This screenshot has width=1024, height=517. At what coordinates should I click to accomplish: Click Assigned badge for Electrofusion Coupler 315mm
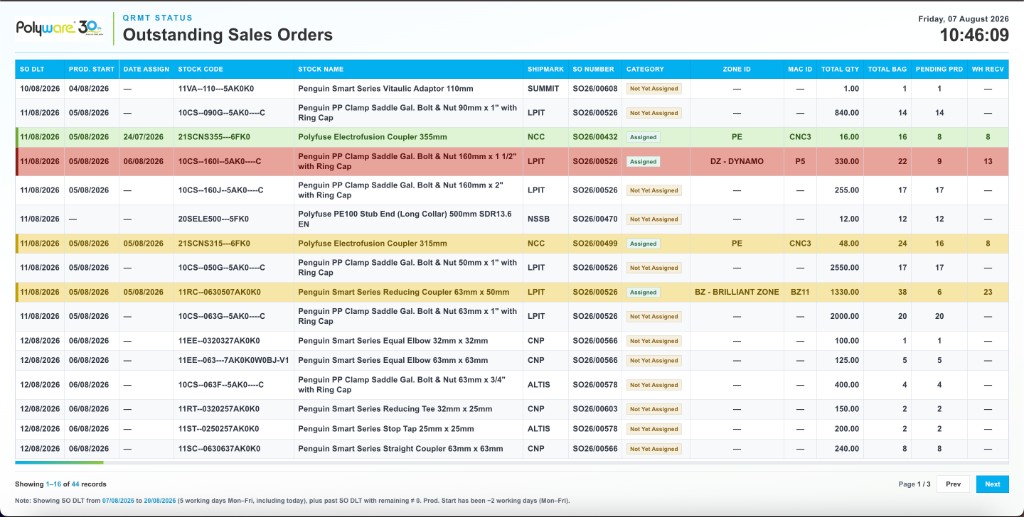pyautogui.click(x=643, y=243)
